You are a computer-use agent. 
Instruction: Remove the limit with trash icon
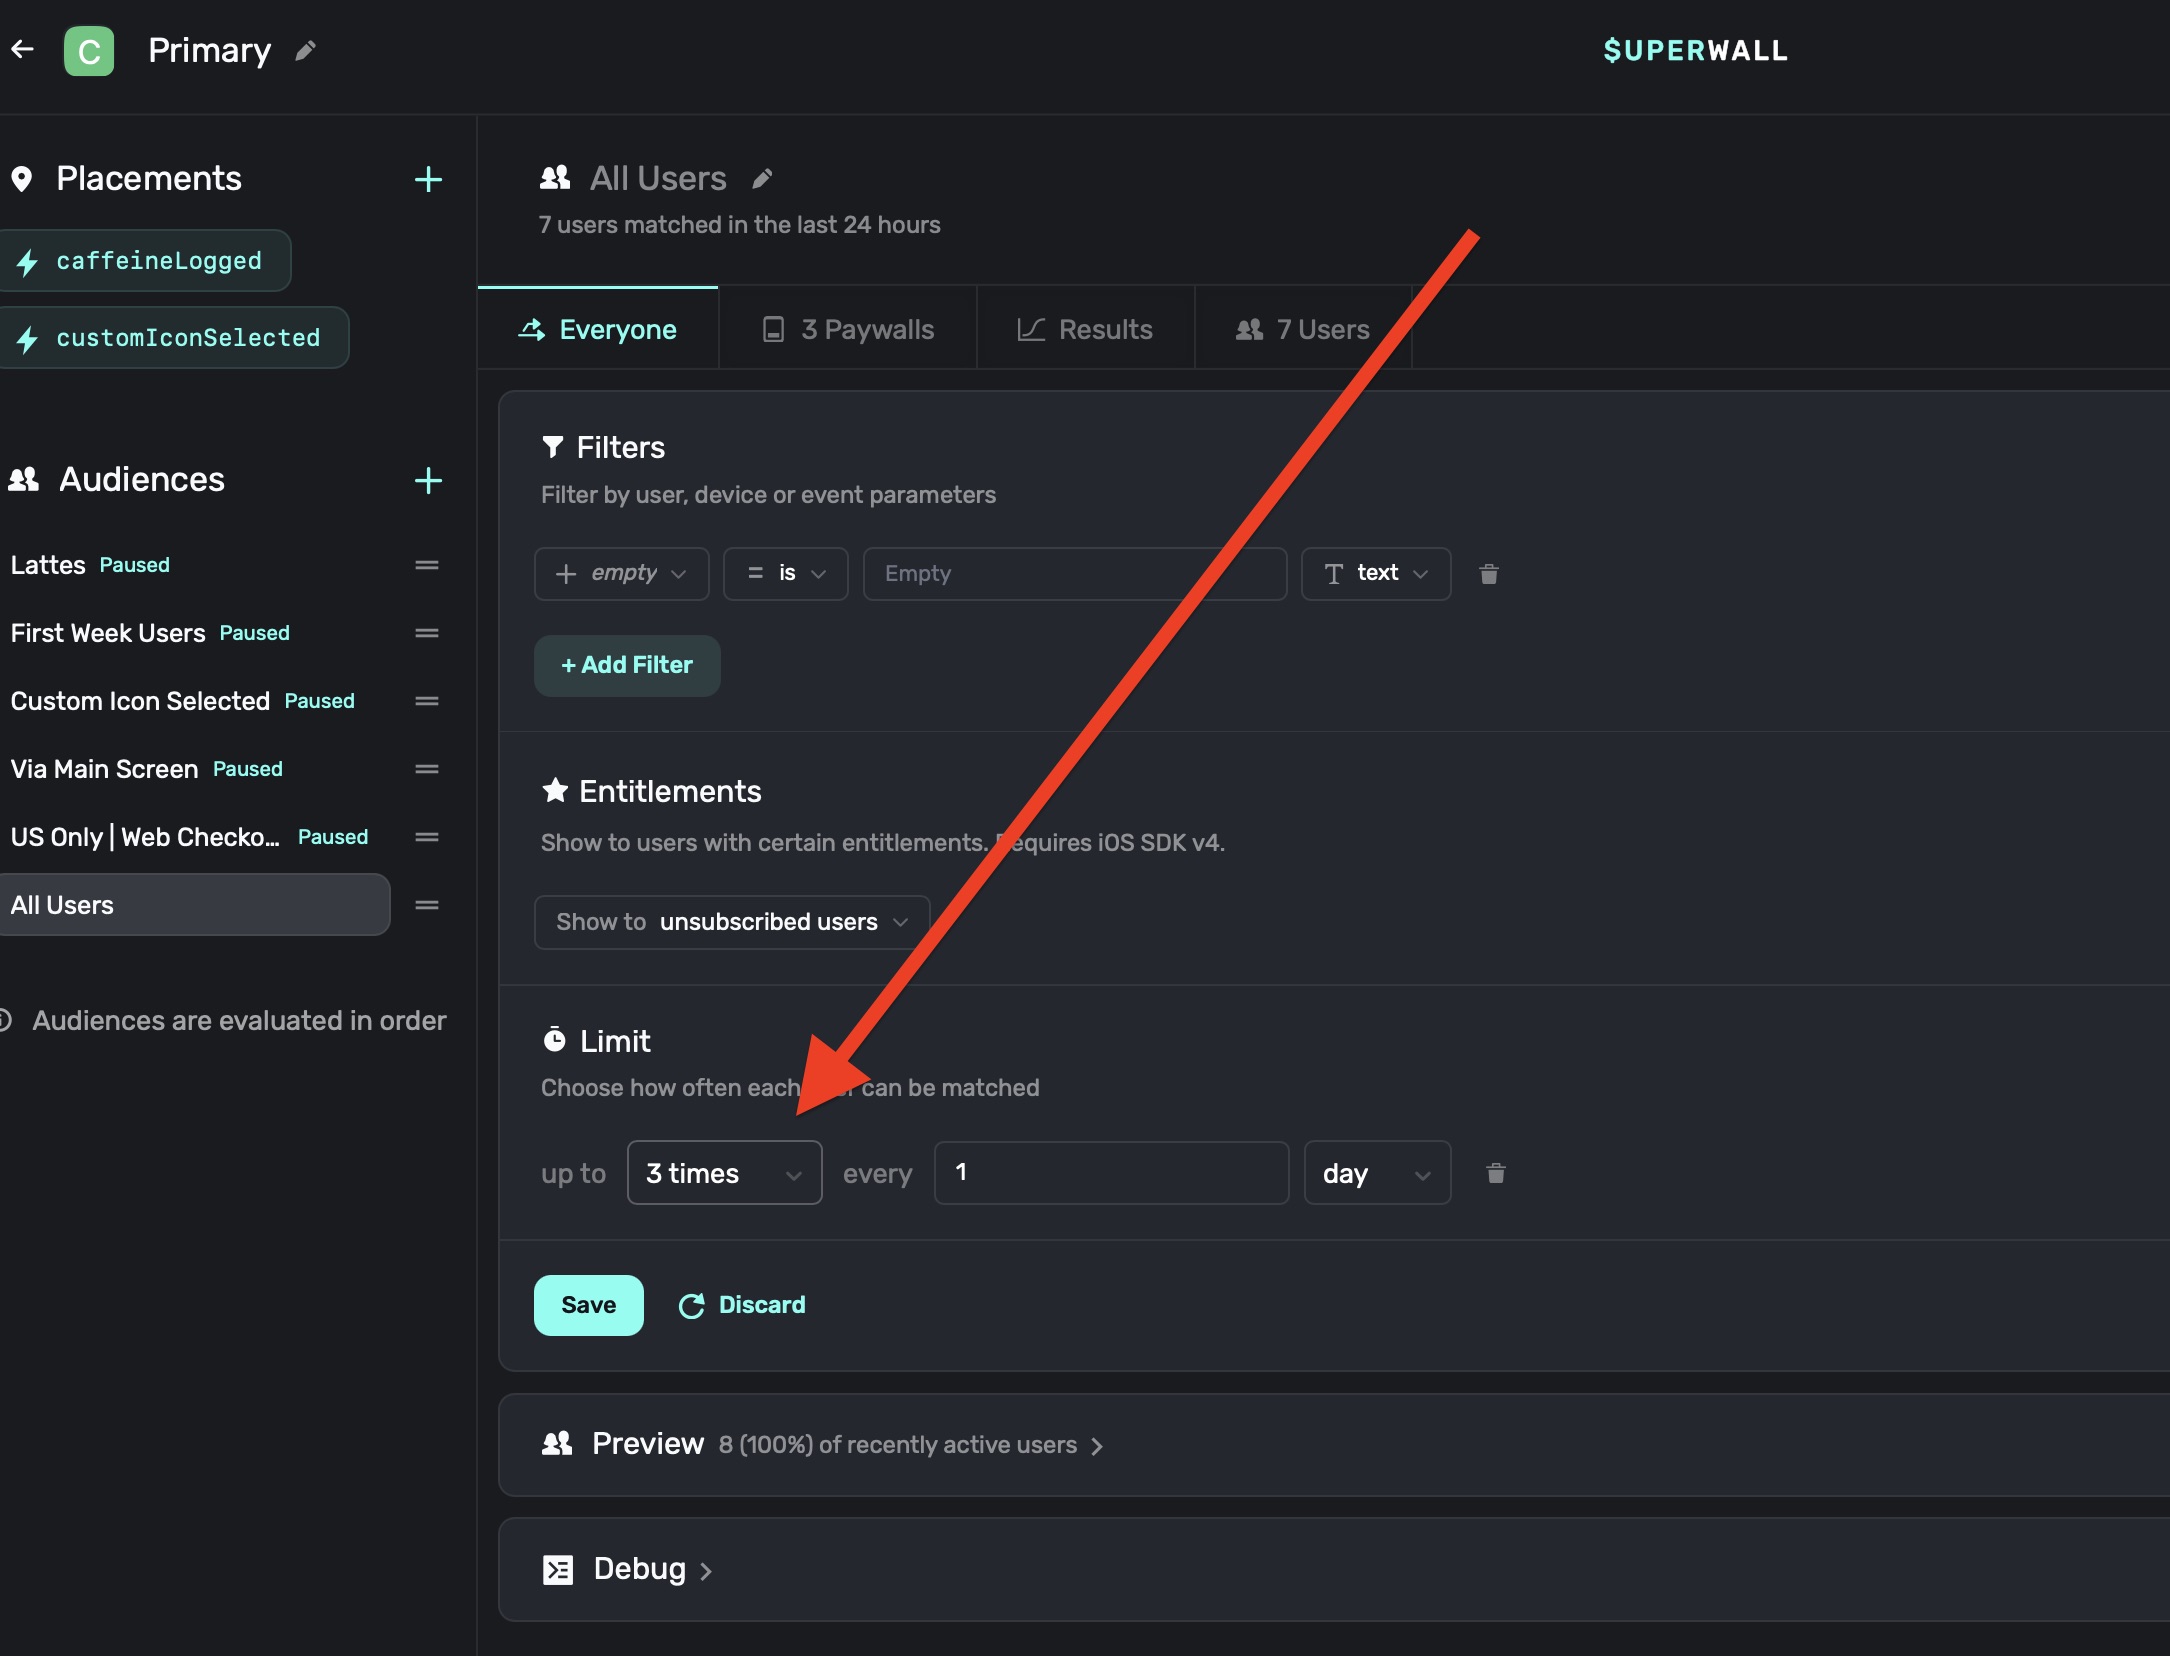(1495, 1173)
